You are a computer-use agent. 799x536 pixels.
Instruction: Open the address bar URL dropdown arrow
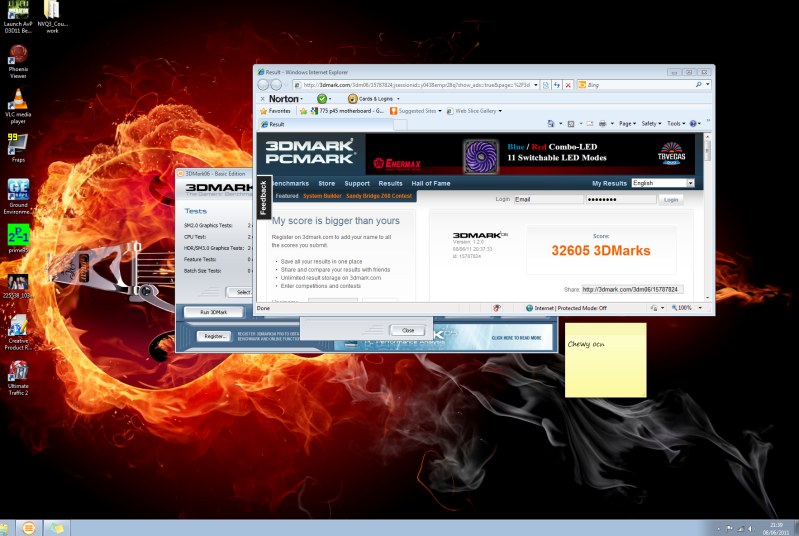(x=536, y=85)
